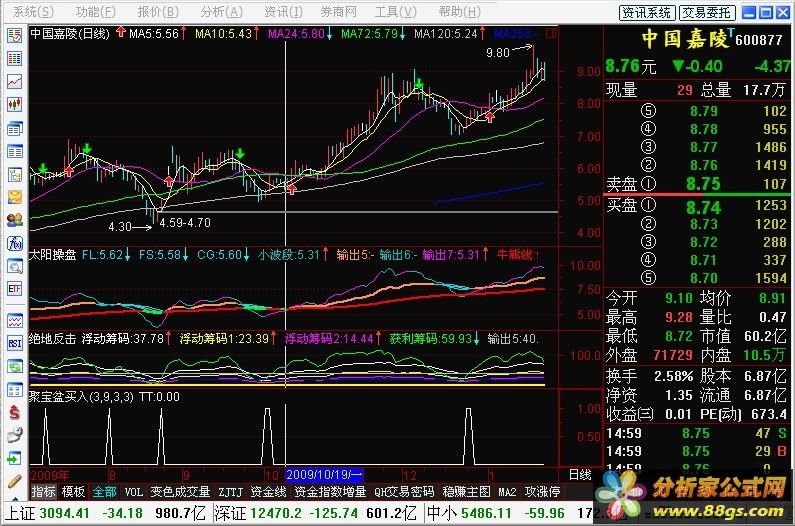Click the MA24:5.80 moving average label
The width and height of the screenshot is (795, 526).
coord(296,33)
